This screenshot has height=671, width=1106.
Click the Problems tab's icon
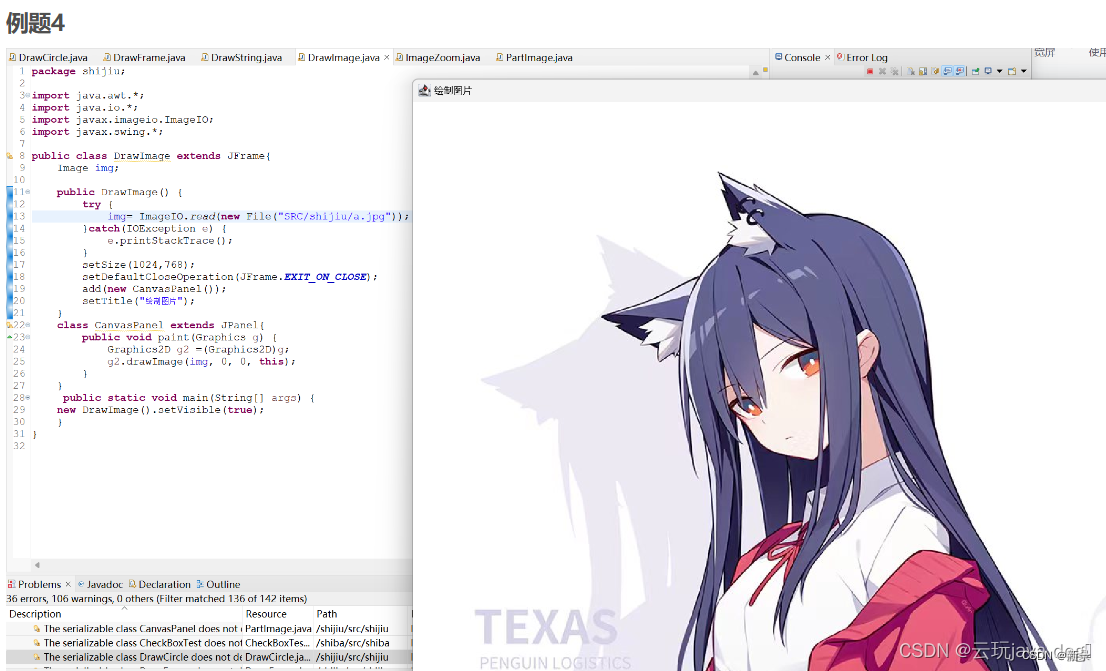point(11,584)
